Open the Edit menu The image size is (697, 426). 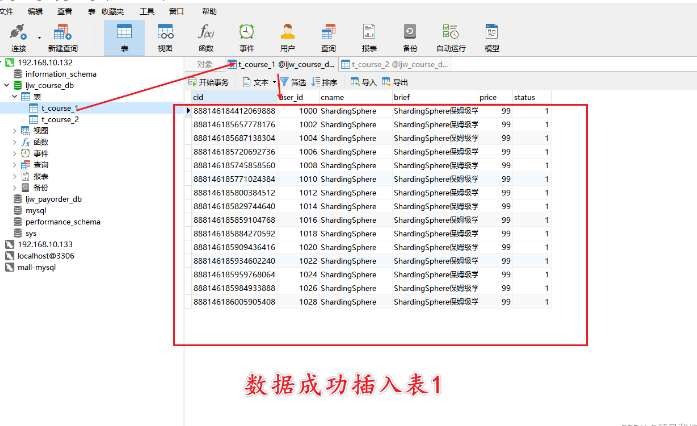(35, 11)
